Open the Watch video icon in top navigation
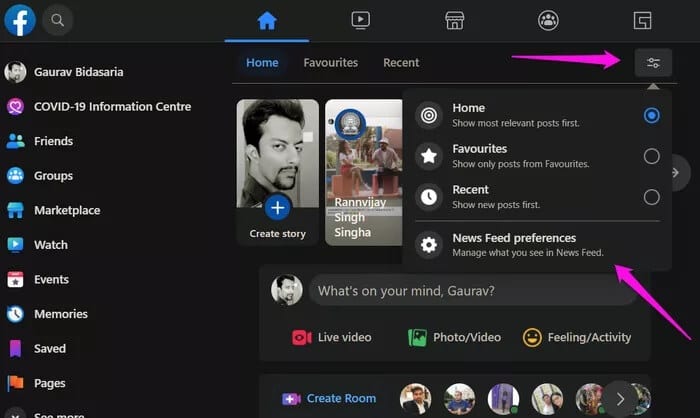This screenshot has height=418, width=700. (x=360, y=20)
